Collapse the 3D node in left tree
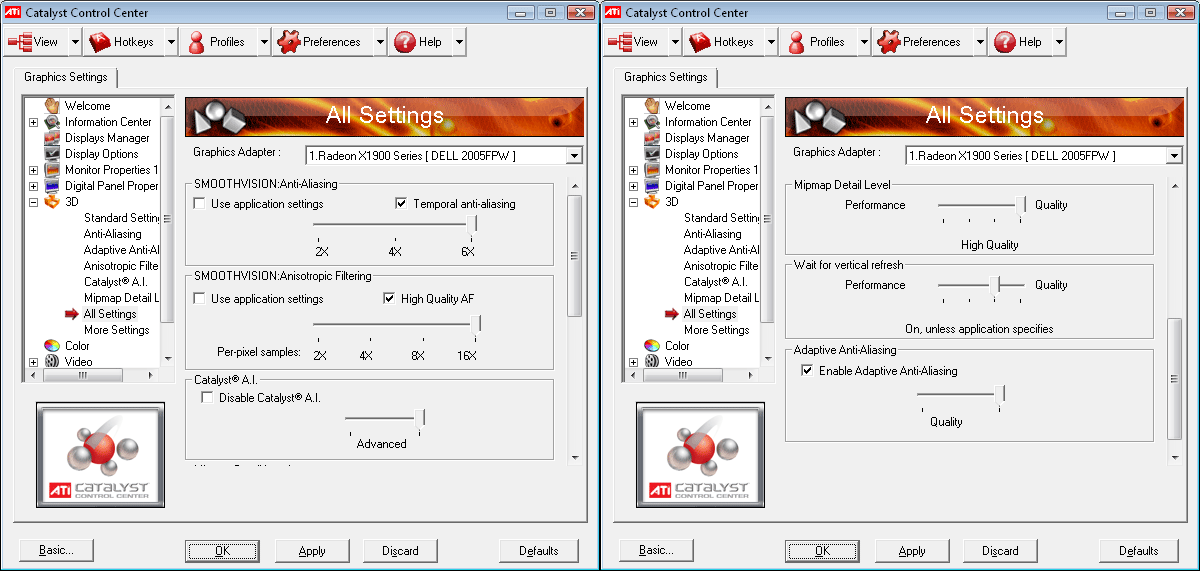Screen dimensions: 1200x571 (x=33, y=202)
